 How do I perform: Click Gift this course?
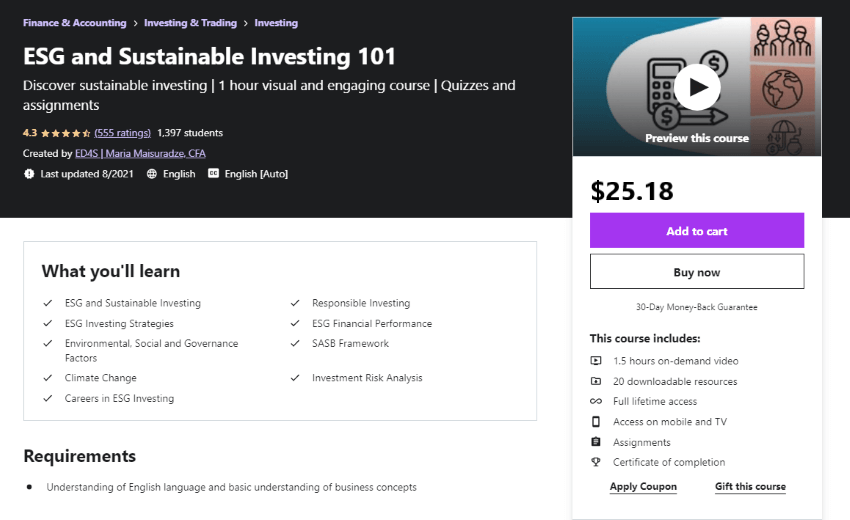[x=750, y=486]
